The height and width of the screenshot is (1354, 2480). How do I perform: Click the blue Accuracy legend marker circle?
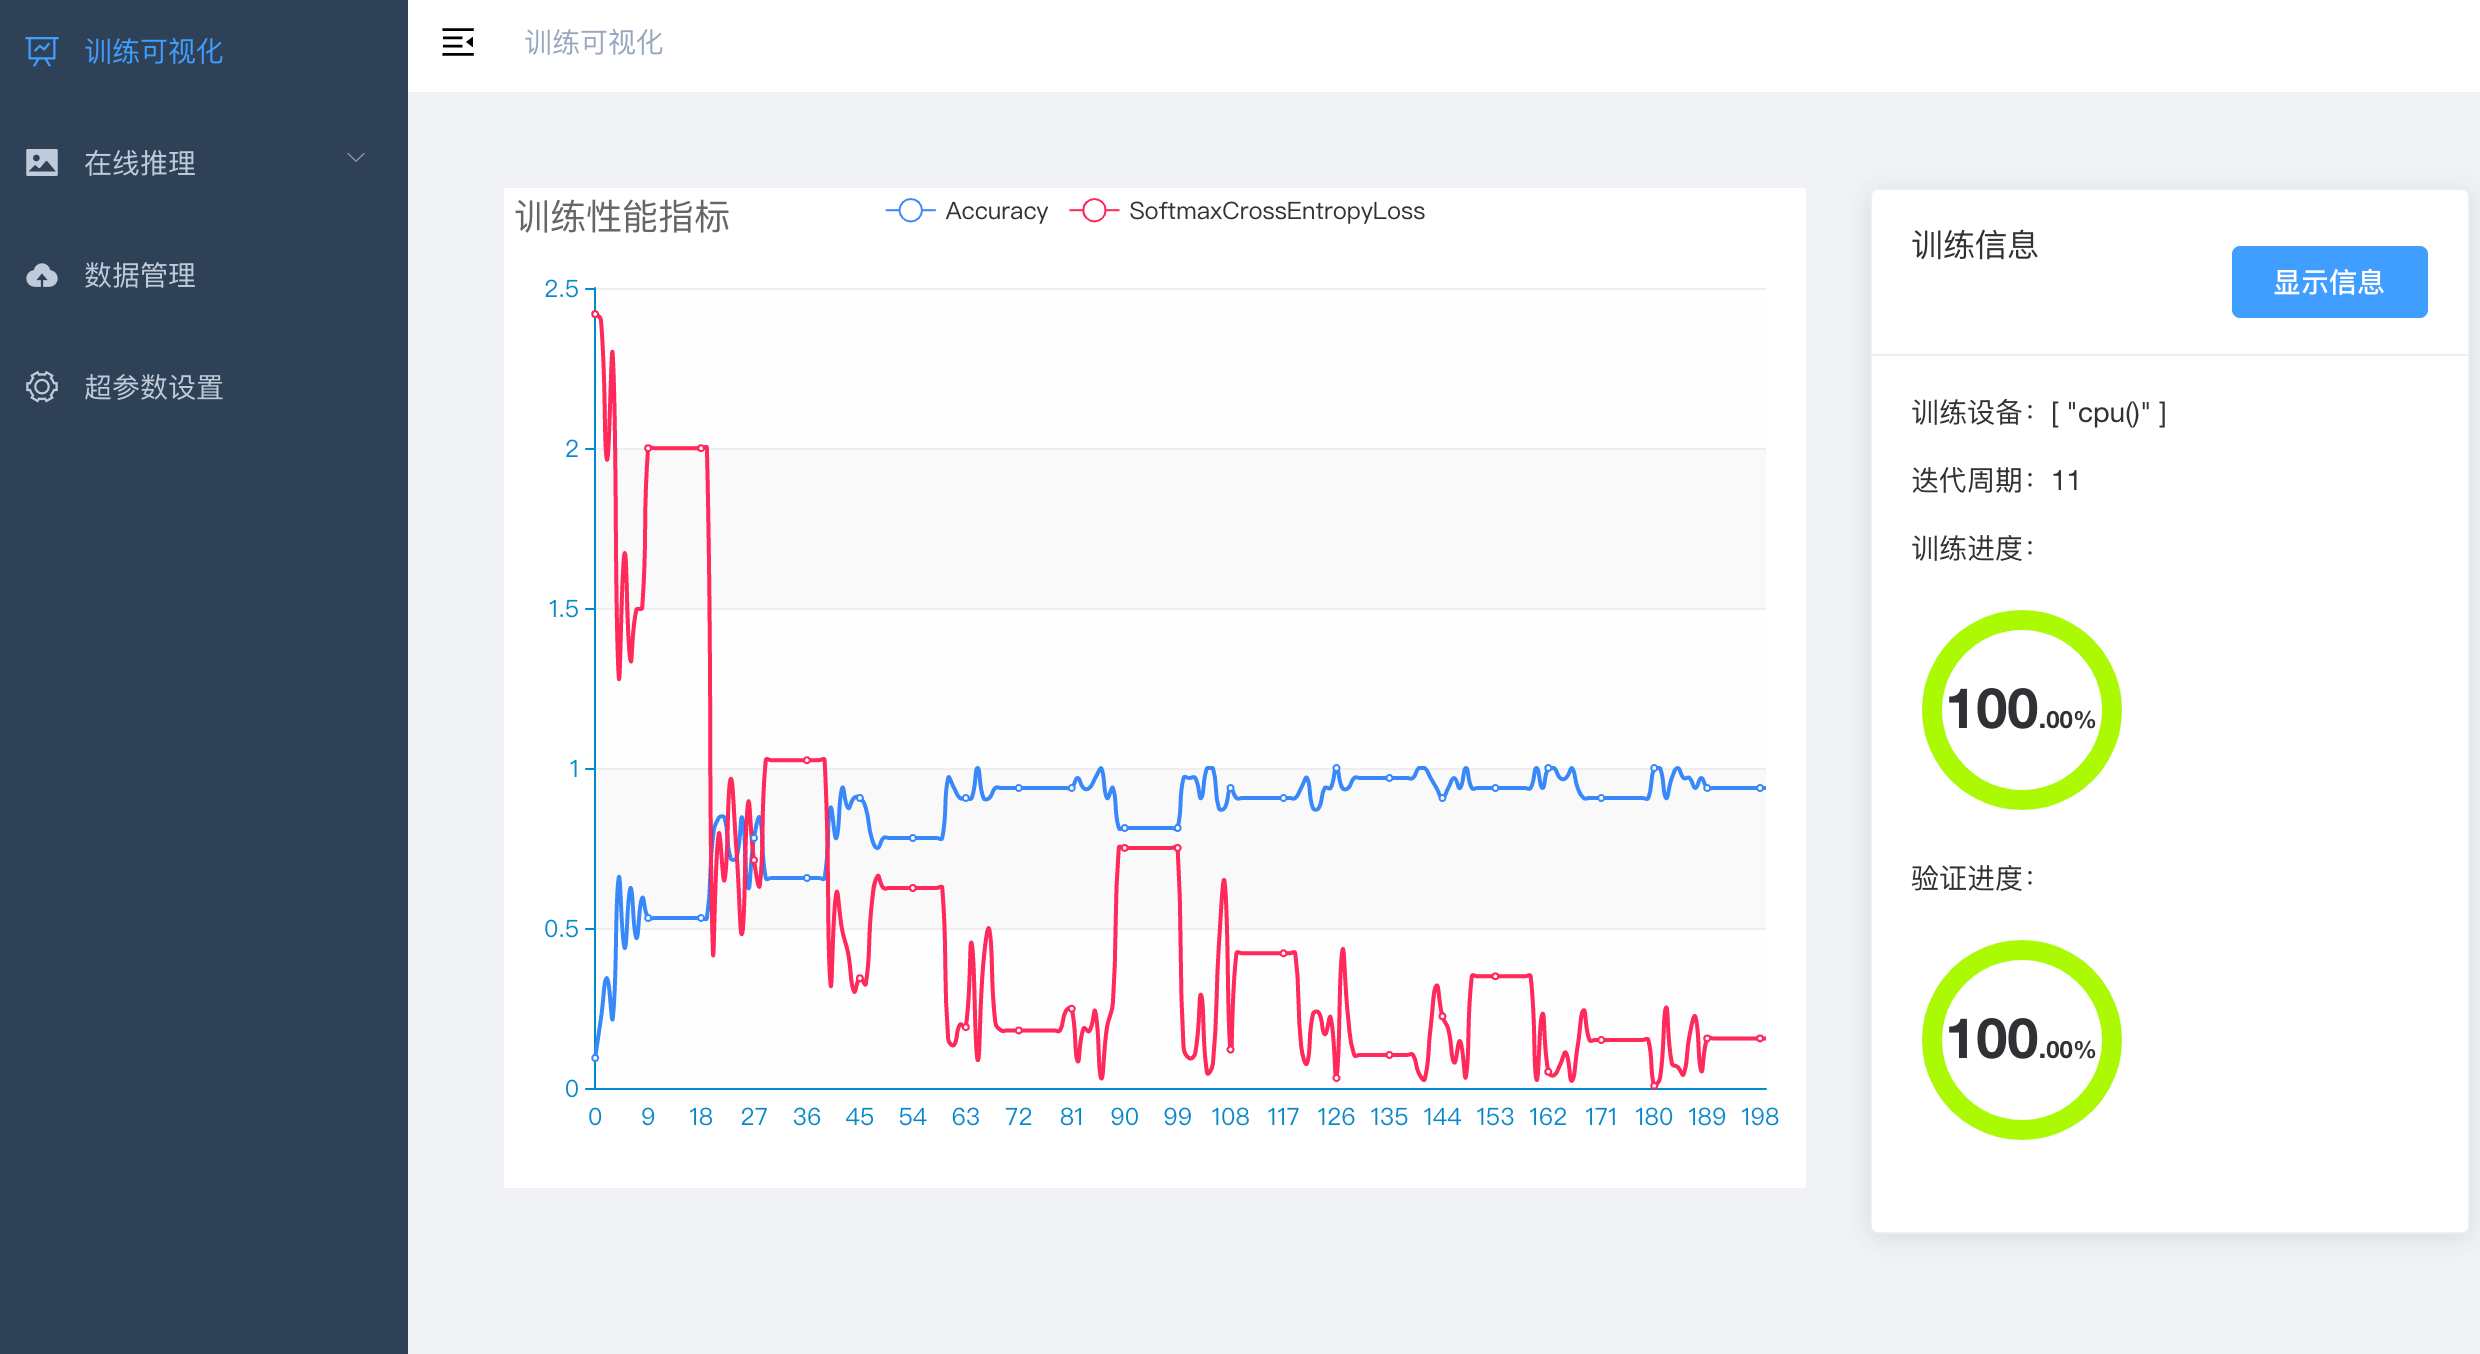tap(910, 211)
